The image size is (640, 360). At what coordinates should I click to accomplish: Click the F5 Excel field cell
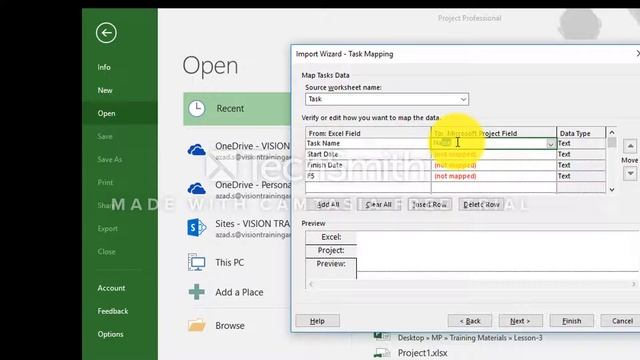(368, 176)
